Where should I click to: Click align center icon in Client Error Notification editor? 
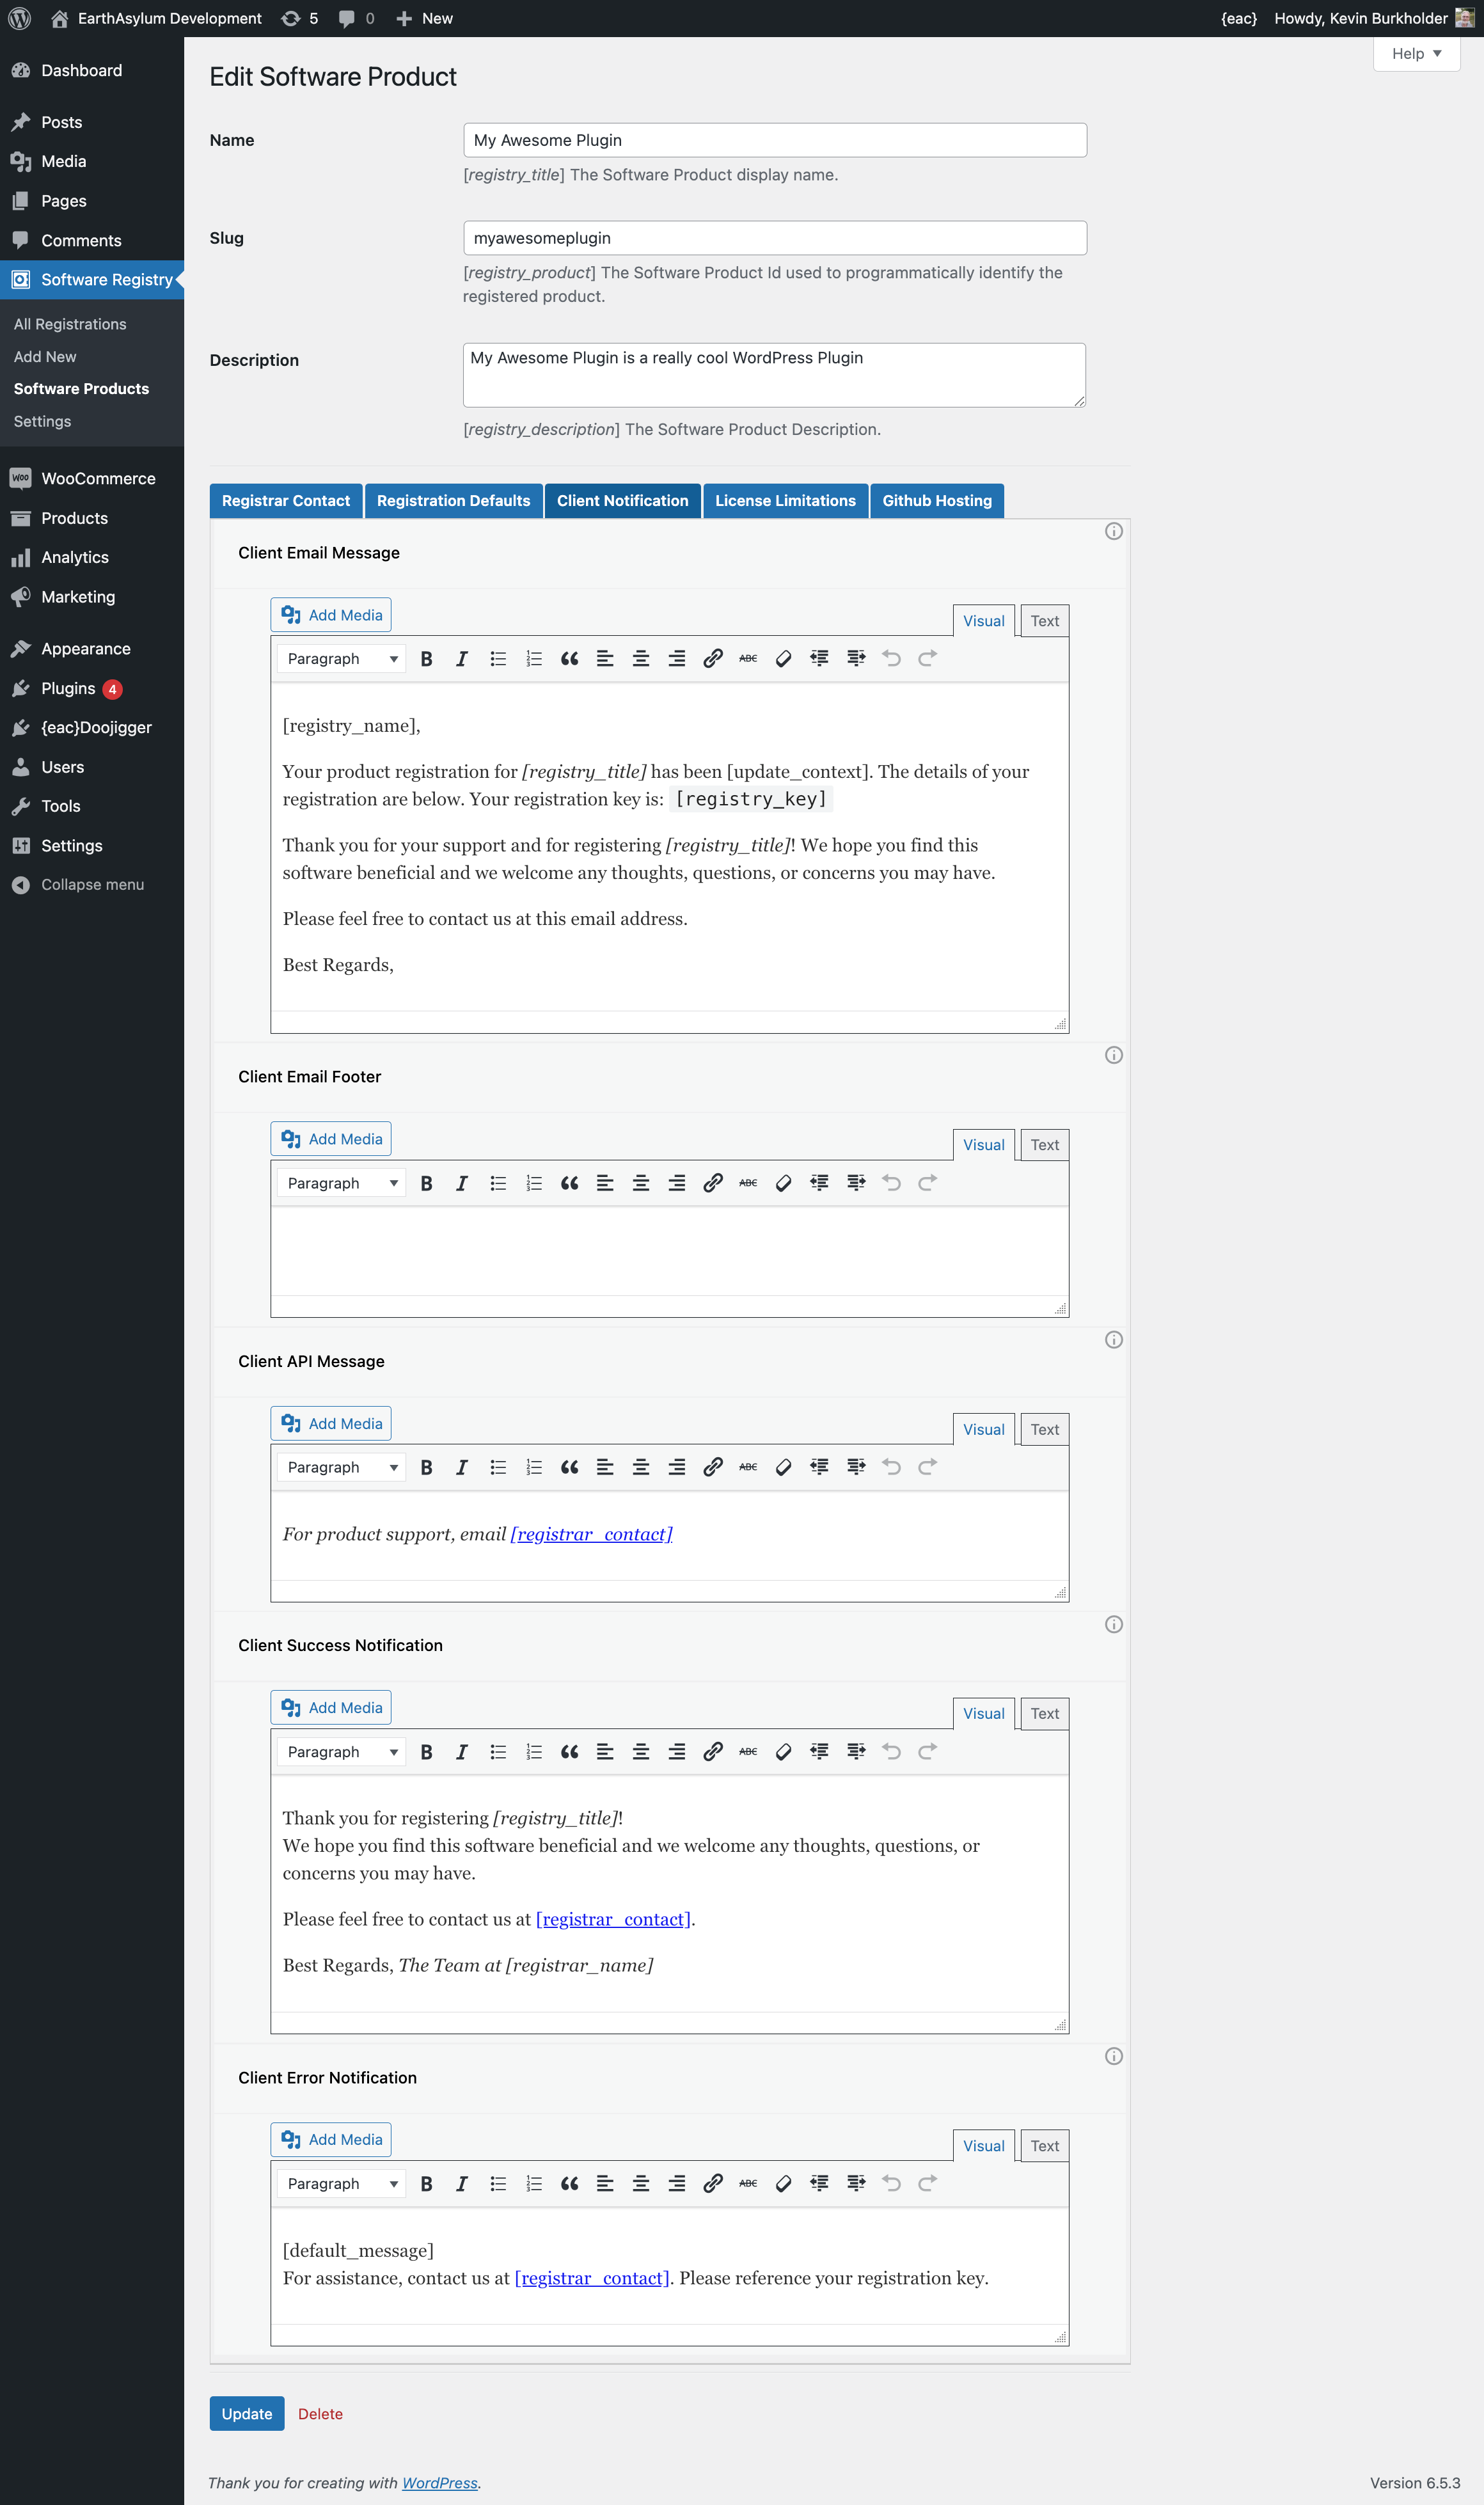coord(641,2183)
